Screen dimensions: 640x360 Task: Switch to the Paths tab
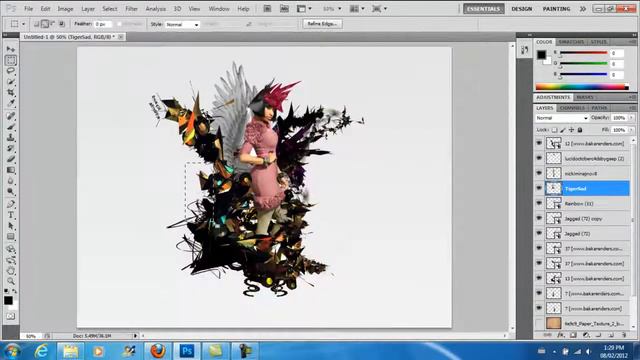599,108
